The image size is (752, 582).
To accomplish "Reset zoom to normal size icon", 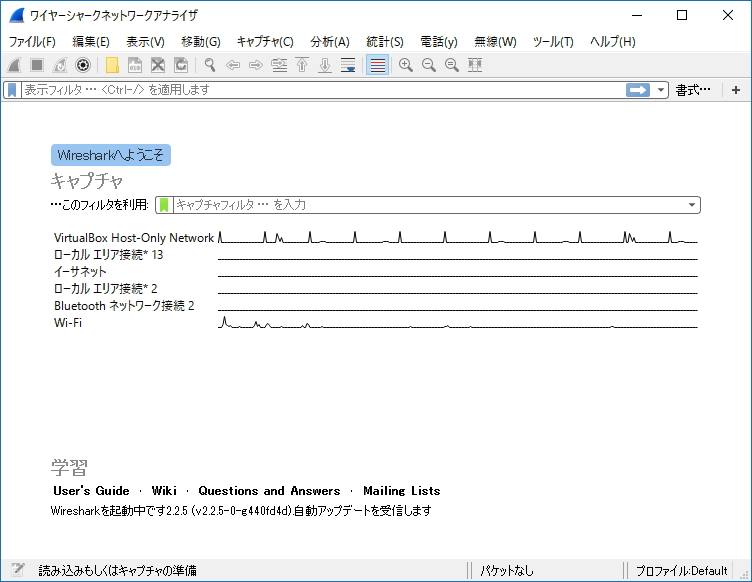I will point(452,65).
